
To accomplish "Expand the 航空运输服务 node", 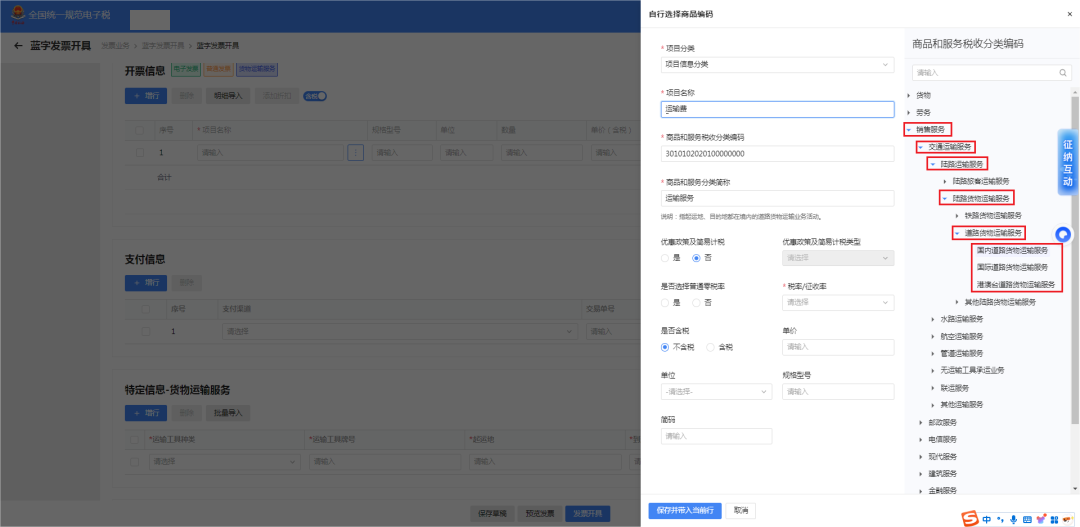I will click(x=933, y=336).
